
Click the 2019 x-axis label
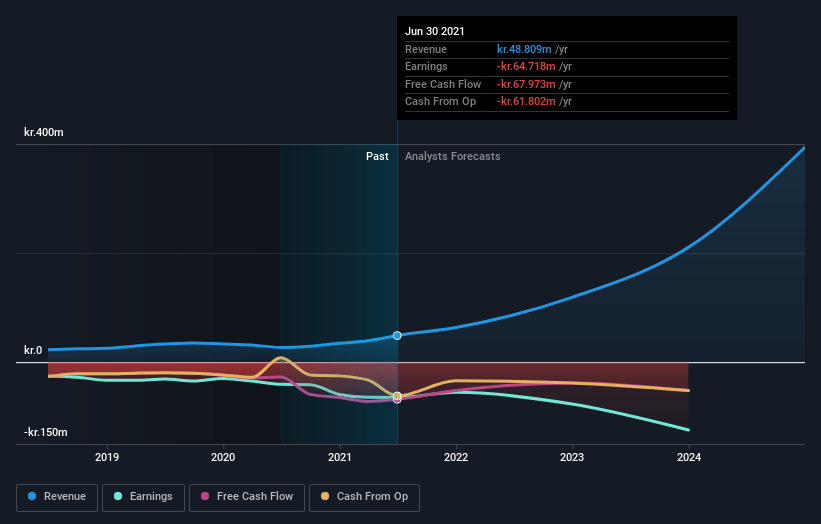107,458
